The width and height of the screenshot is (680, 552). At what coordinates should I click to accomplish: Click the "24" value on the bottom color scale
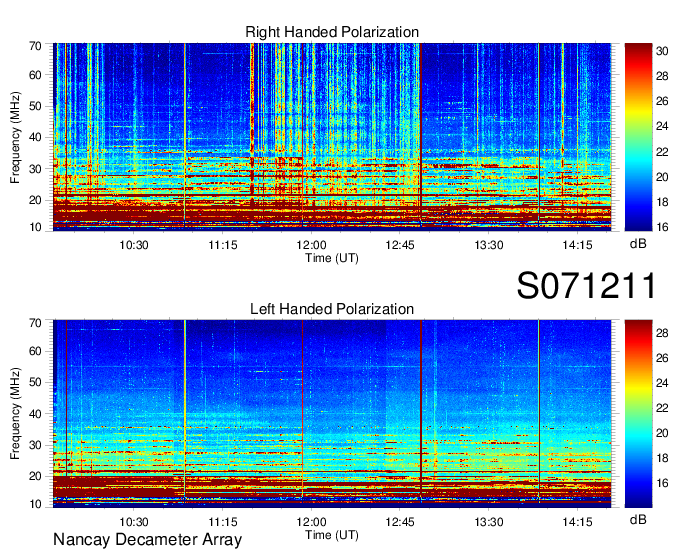click(x=662, y=383)
